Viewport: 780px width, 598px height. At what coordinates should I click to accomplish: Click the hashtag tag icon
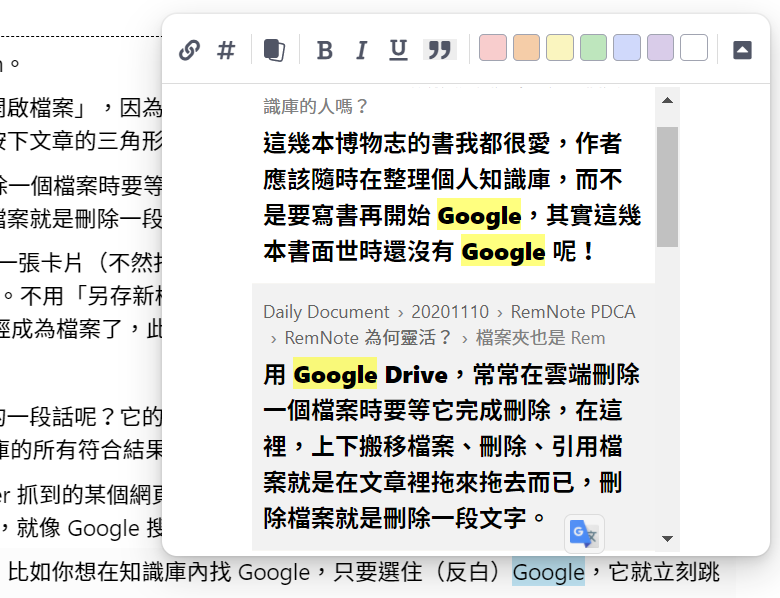[226, 50]
